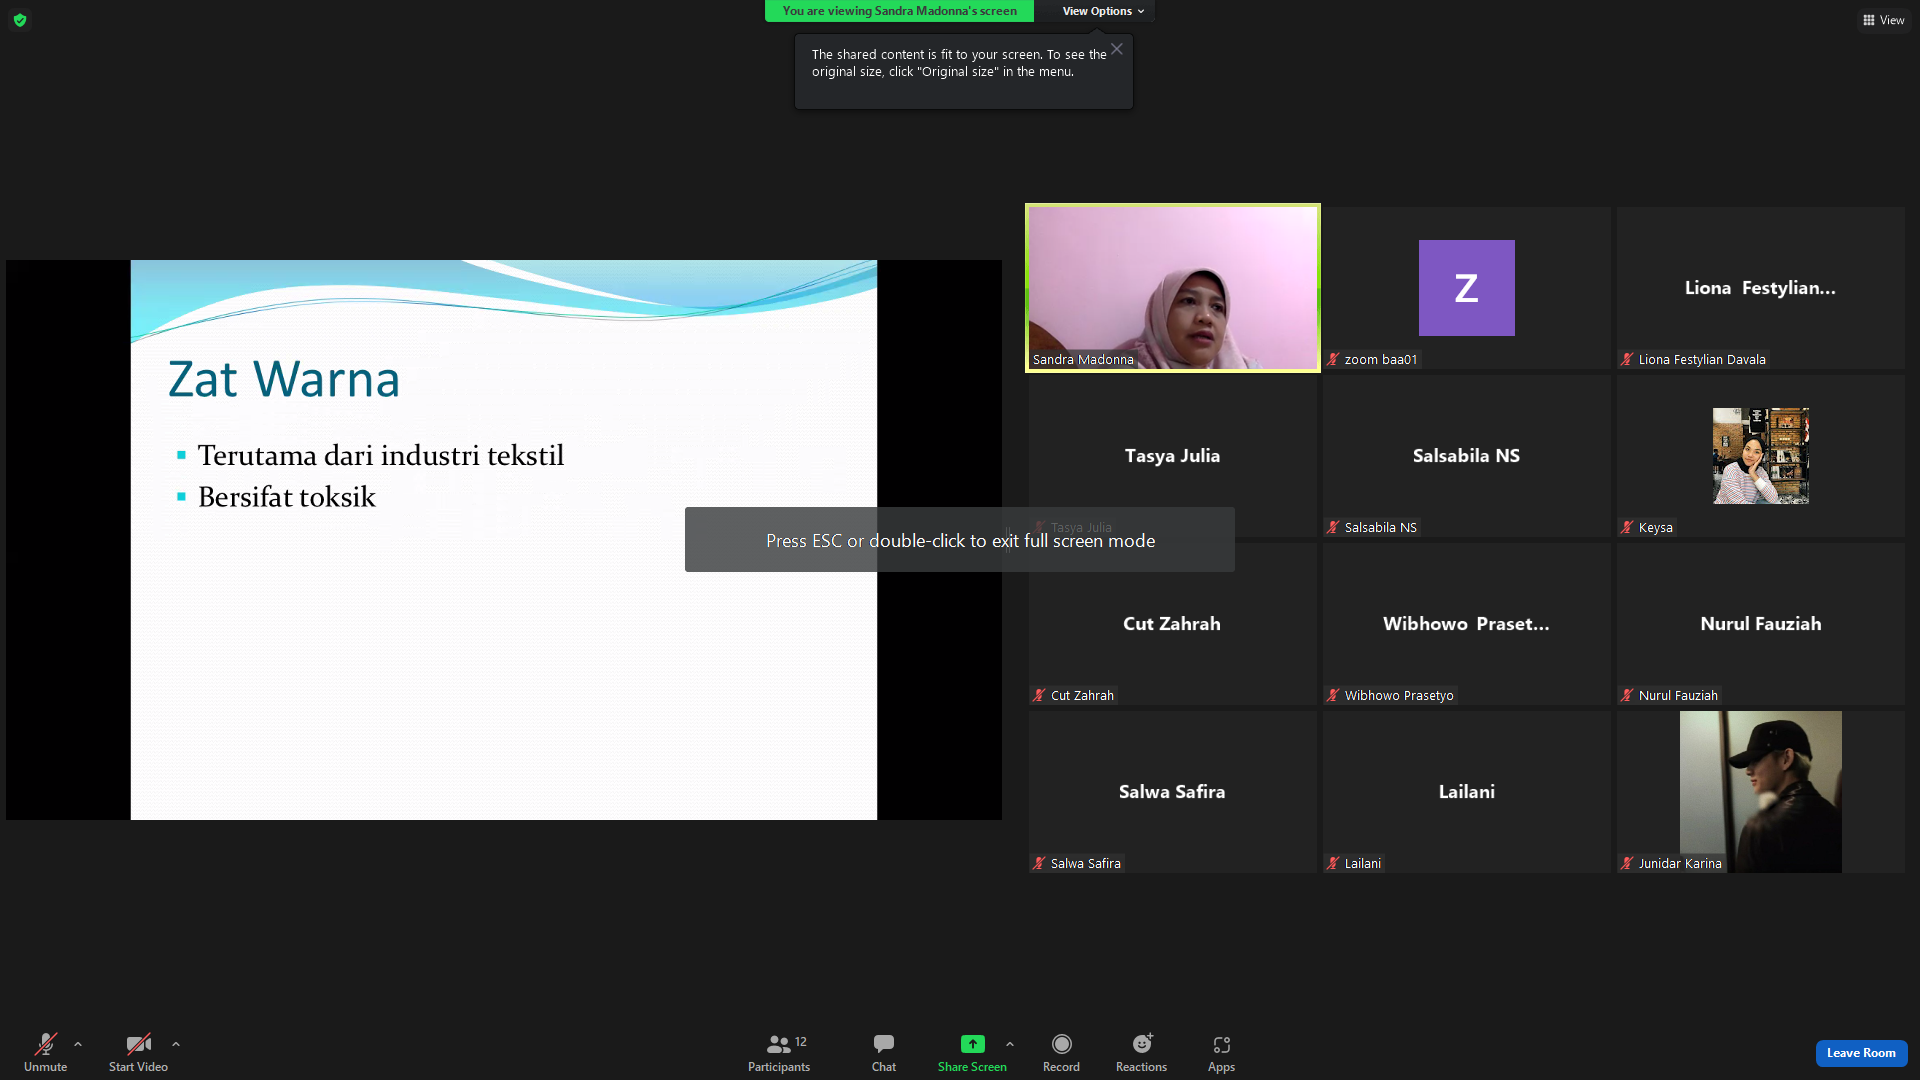Select Lailani participant tile
1920x1080 pixels.
1466,792
